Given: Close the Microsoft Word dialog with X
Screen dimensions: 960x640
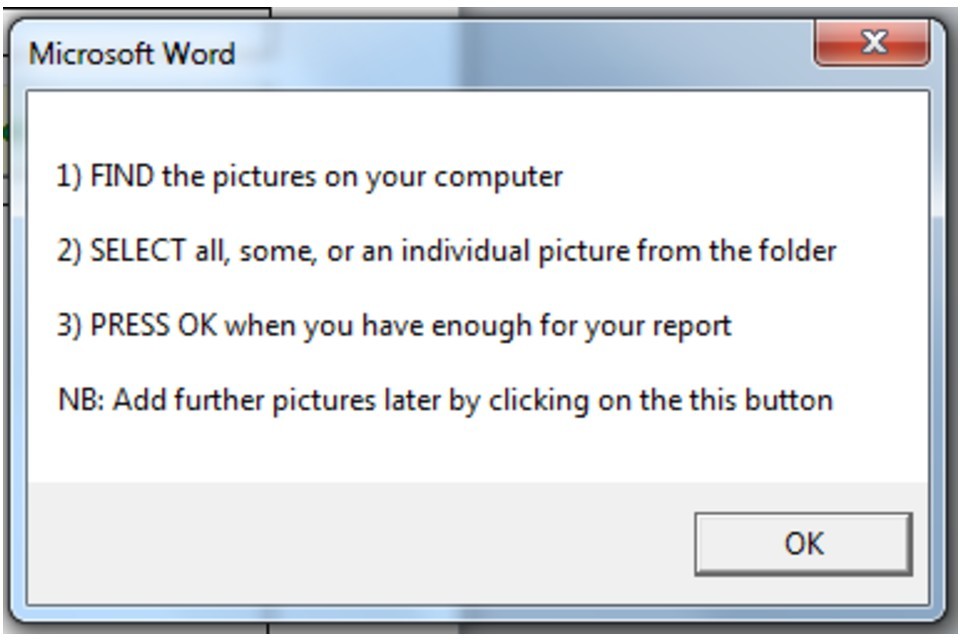Looking at the screenshot, I should tap(872, 44).
